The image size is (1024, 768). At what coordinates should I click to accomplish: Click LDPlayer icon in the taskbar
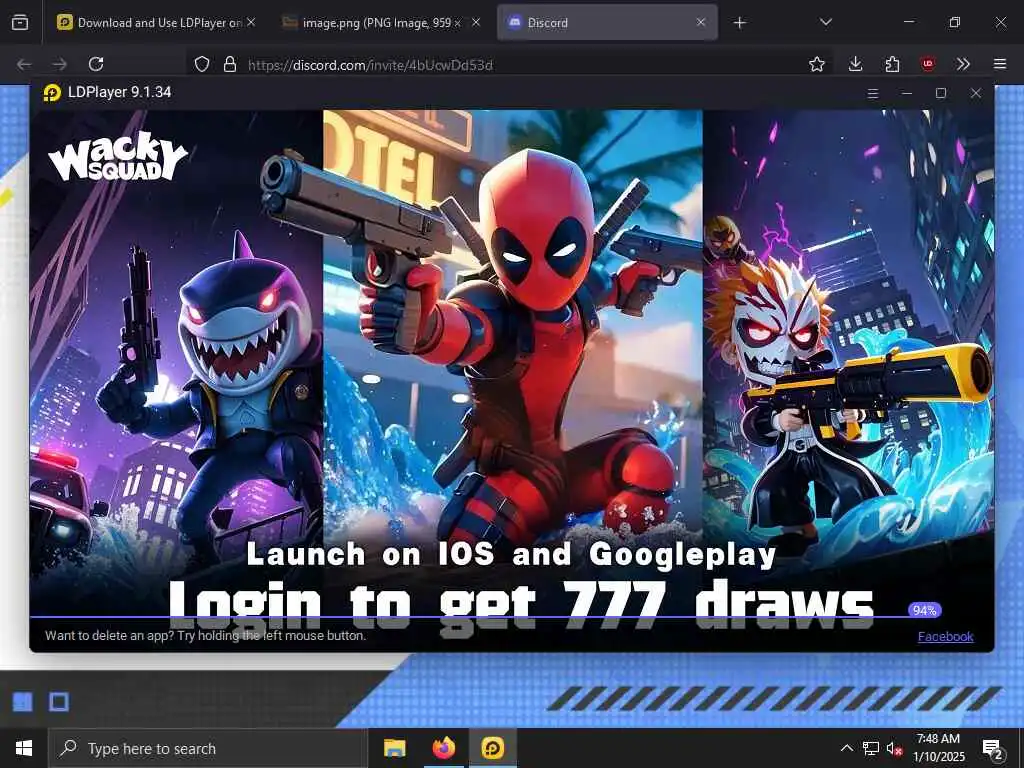click(x=492, y=748)
